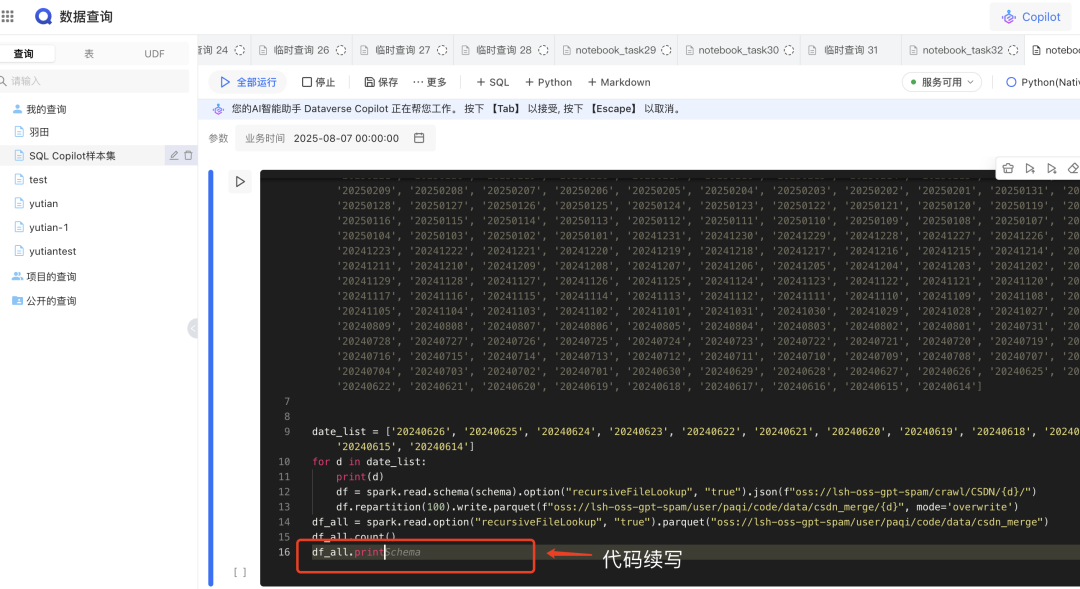The height and width of the screenshot is (589, 1080).
Task: Switch to tab 临时查询 28
Action: [504, 50]
